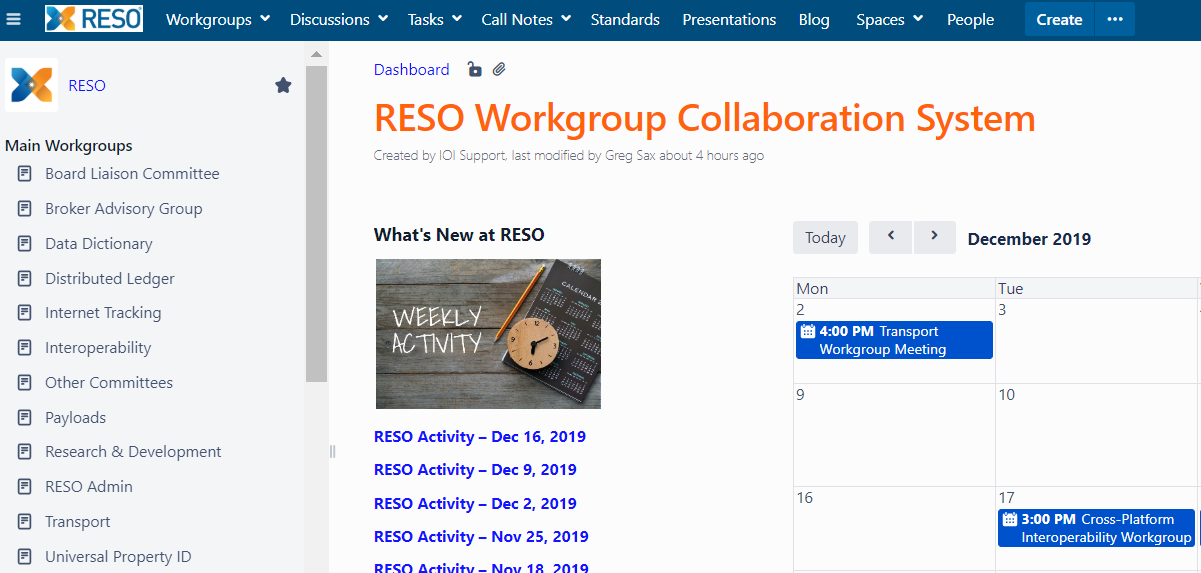Open attachments via paperclip icon

click(499, 70)
